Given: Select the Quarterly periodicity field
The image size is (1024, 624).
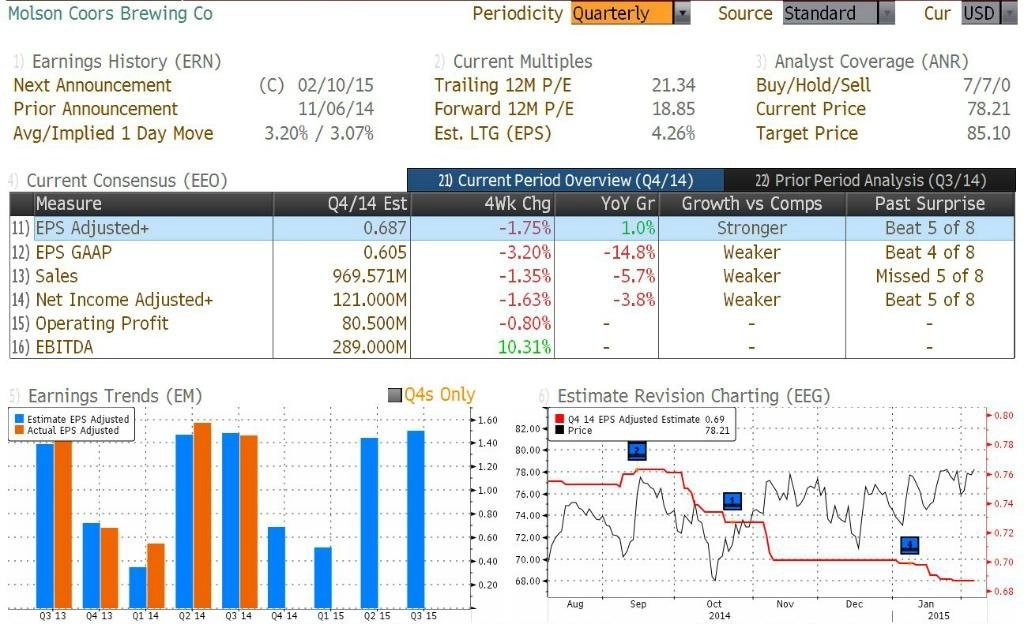Looking at the screenshot, I should coord(621,13).
